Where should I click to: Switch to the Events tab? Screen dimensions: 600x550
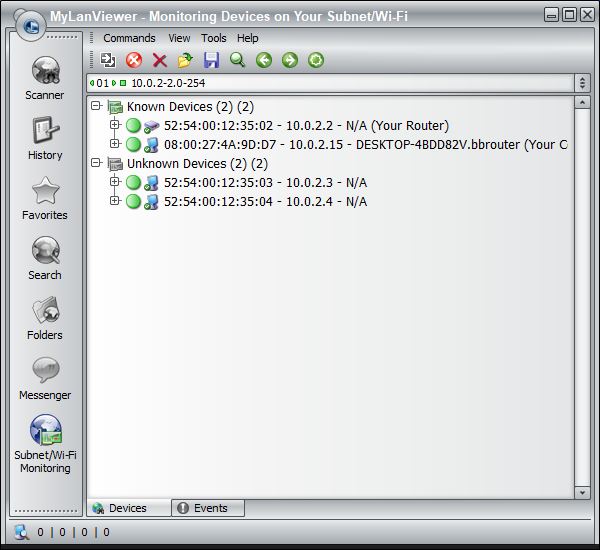pyautogui.click(x=208, y=508)
